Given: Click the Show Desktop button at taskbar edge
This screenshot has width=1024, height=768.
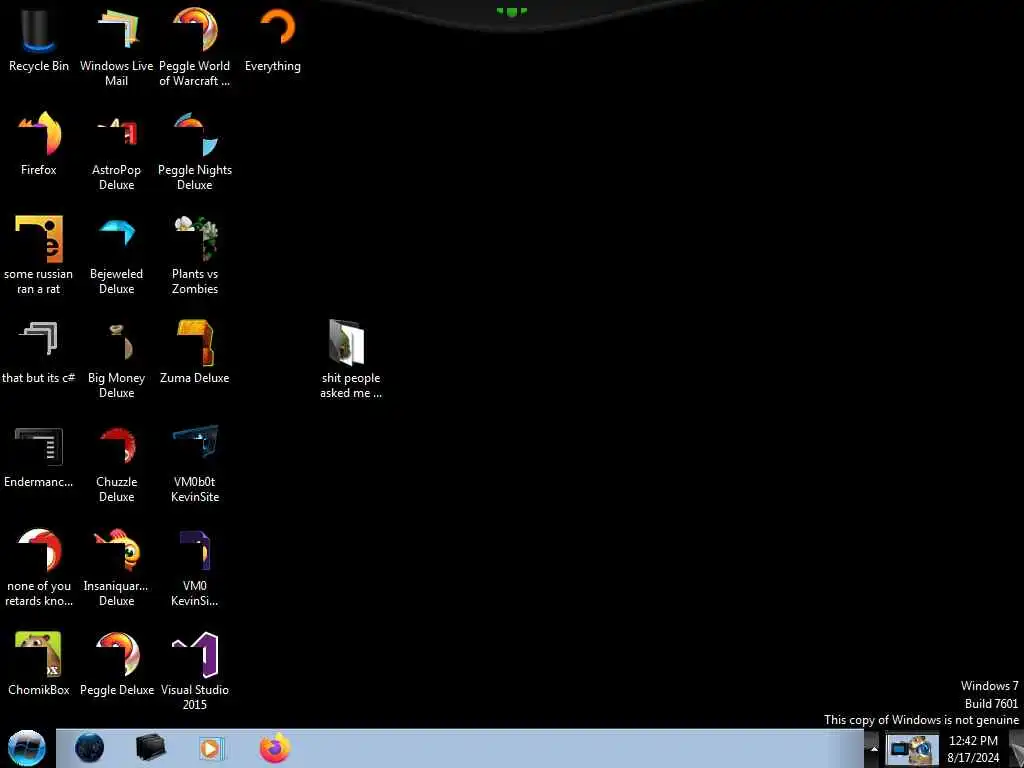Looking at the screenshot, I should point(1016,749).
